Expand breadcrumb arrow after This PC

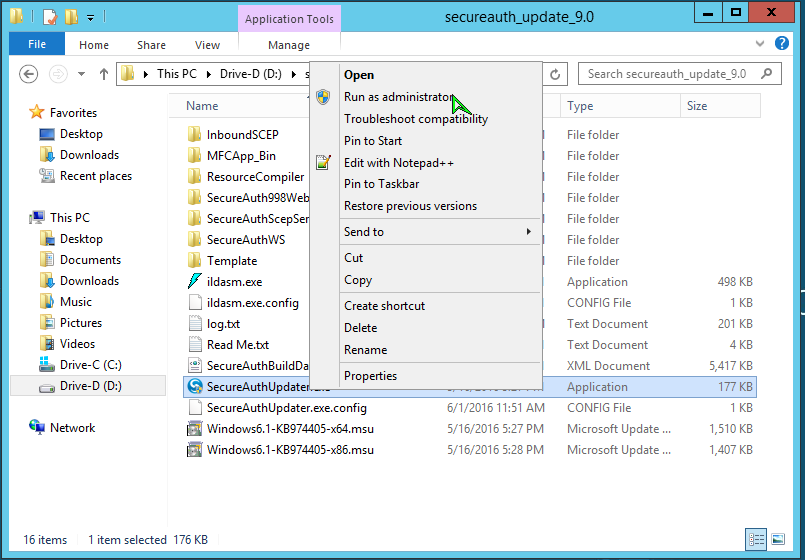(208, 74)
